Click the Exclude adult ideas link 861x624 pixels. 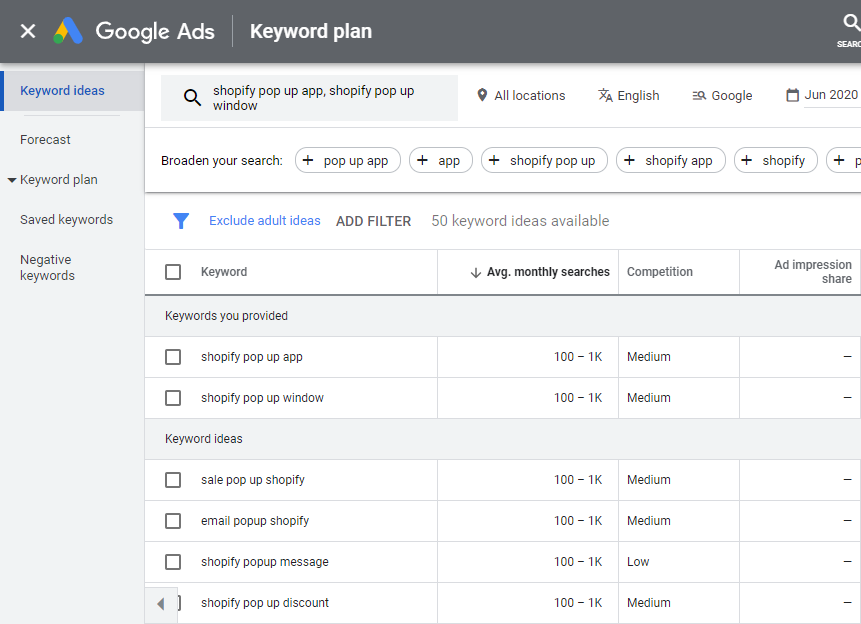click(x=264, y=220)
